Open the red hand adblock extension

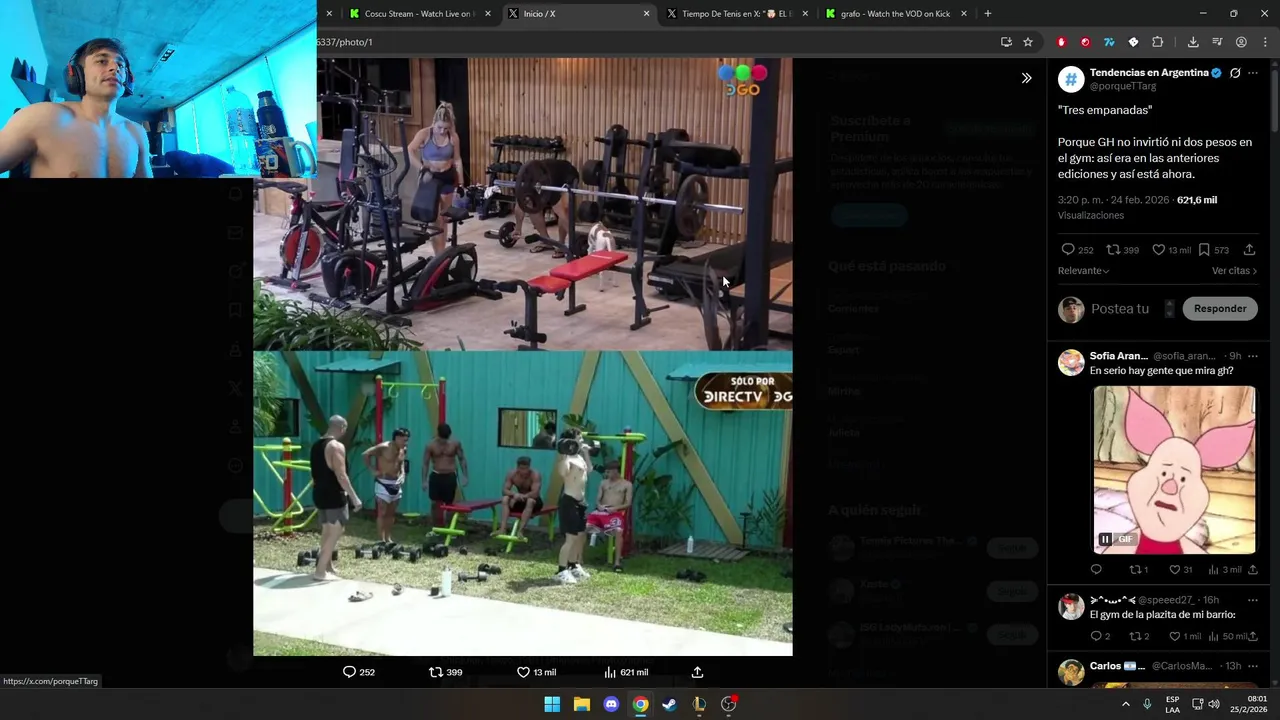point(1061,42)
